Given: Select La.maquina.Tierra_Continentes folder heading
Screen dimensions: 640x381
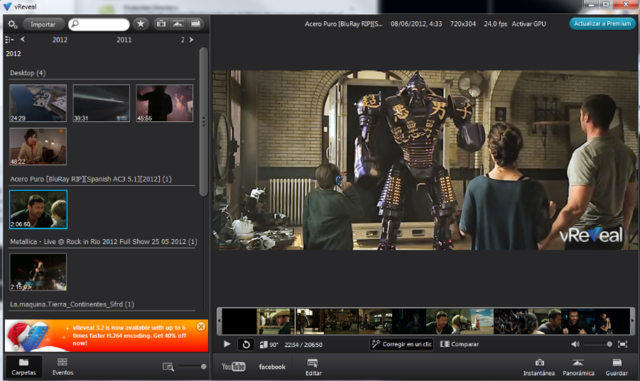Looking at the screenshot, I should coord(72,304).
